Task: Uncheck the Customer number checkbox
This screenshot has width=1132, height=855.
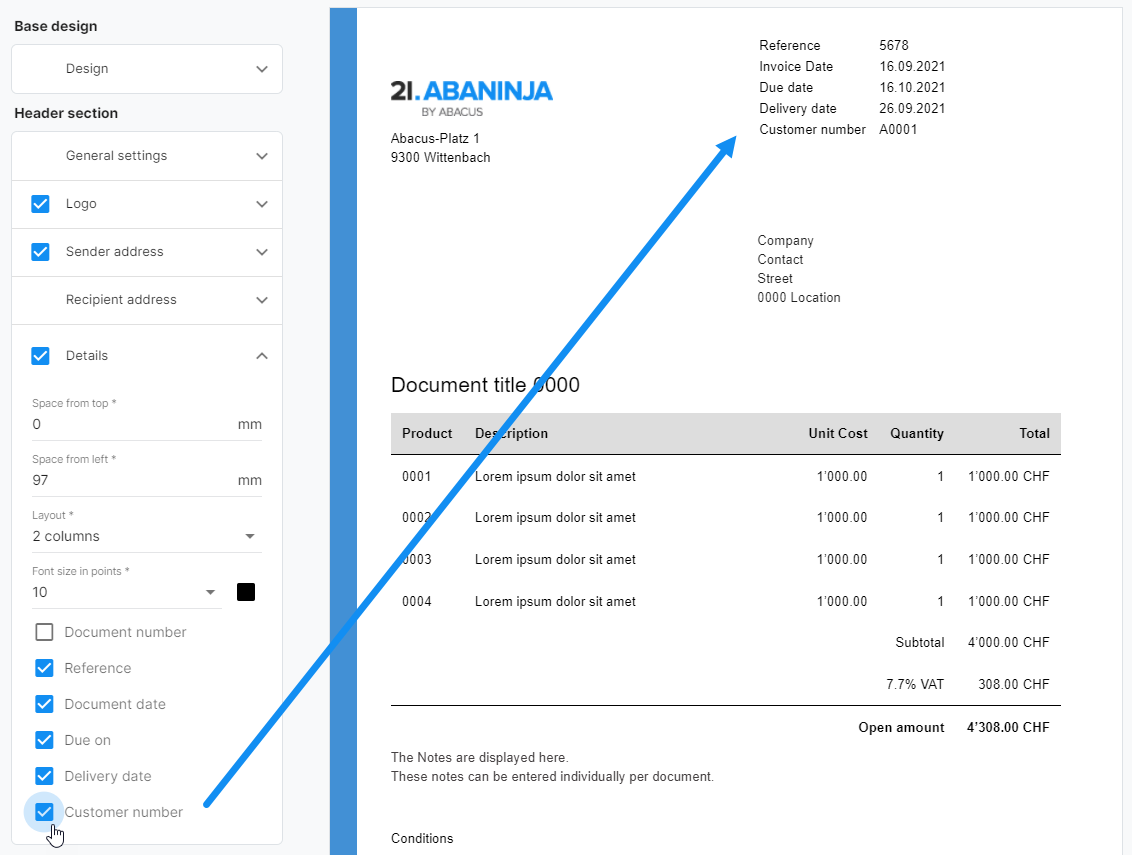Action: click(44, 812)
